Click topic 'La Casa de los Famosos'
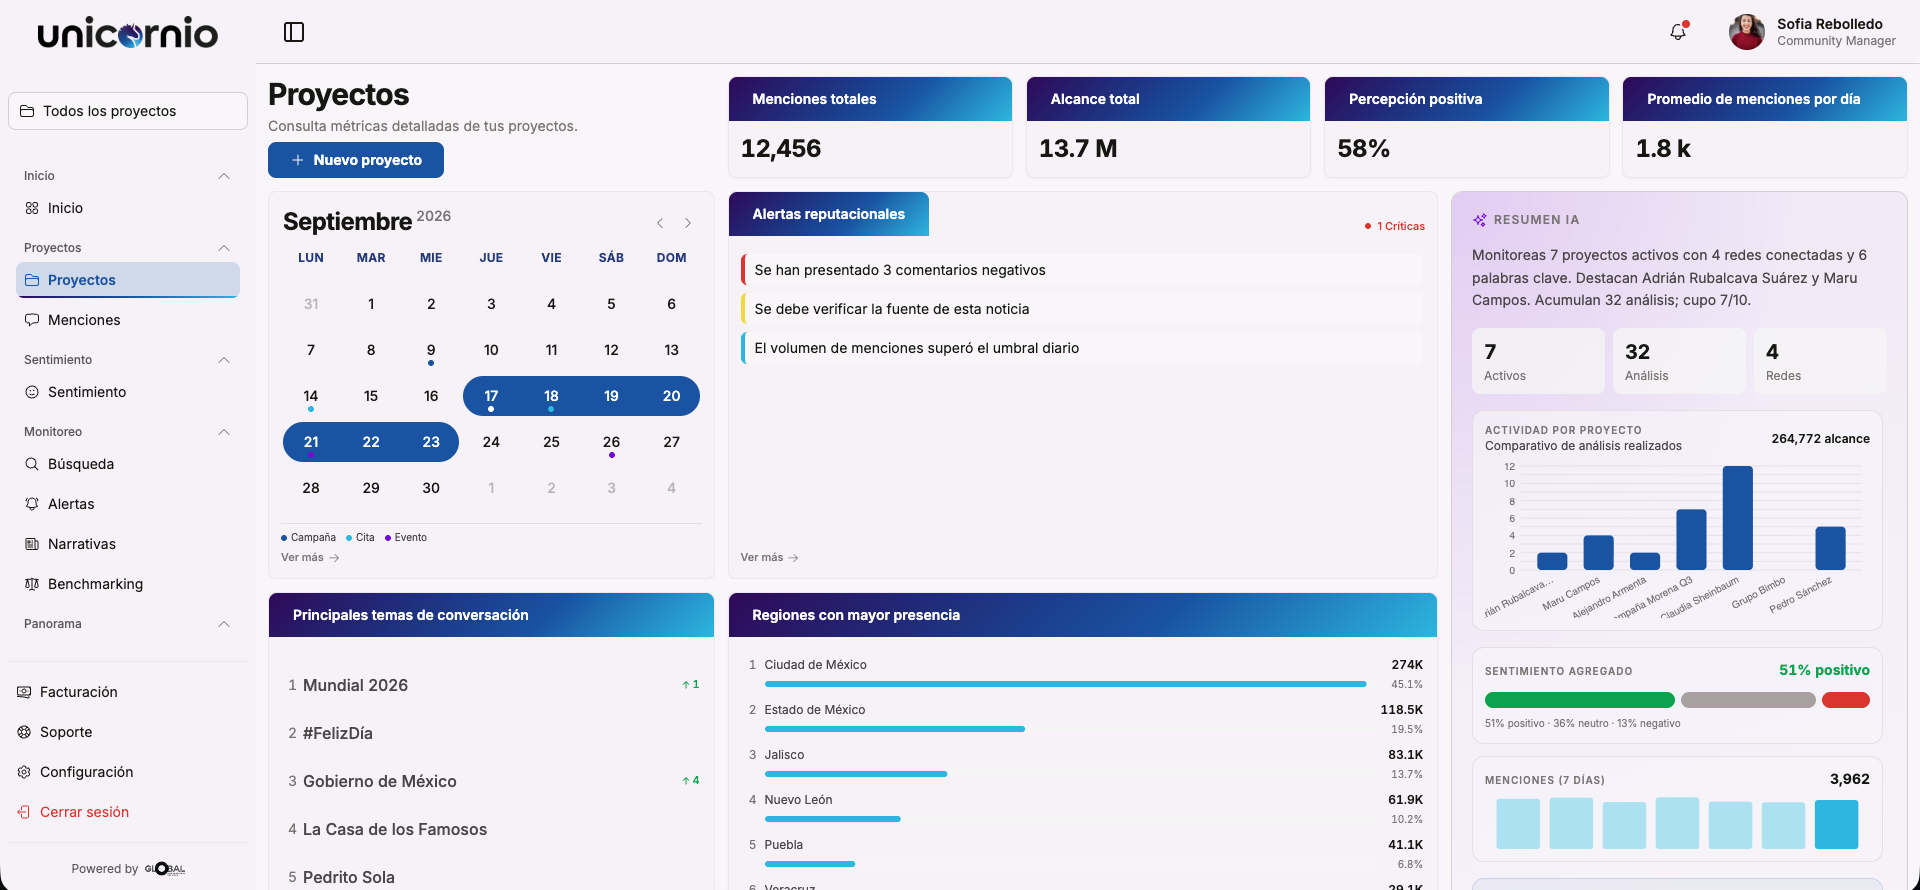 [395, 829]
